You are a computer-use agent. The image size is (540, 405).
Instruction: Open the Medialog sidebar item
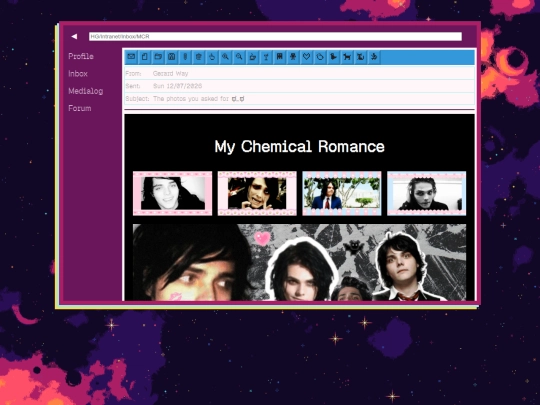pos(86,91)
